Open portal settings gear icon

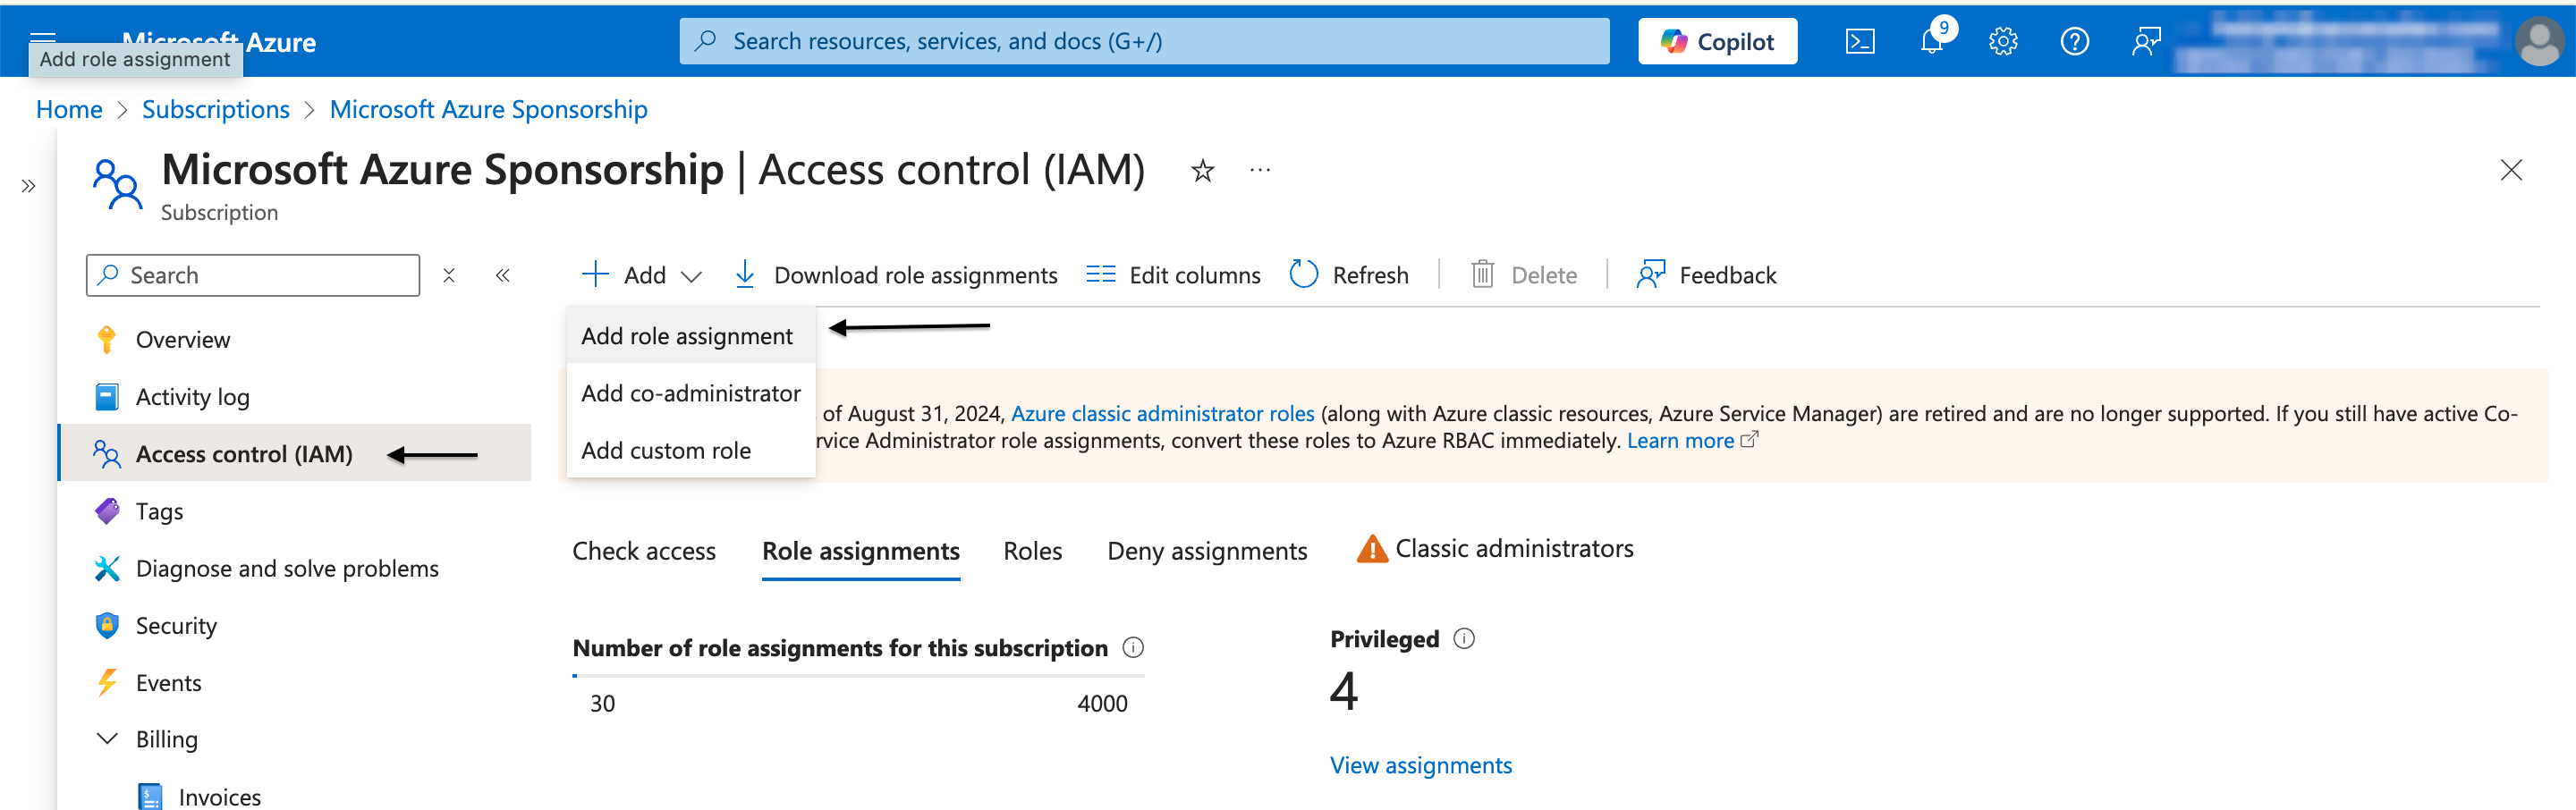tap(2003, 41)
